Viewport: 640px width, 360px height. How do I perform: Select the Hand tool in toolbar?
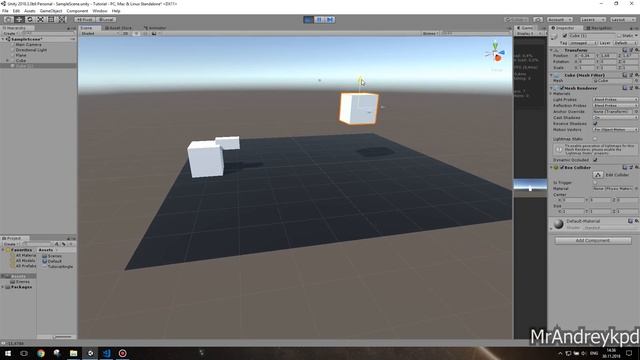point(8,20)
